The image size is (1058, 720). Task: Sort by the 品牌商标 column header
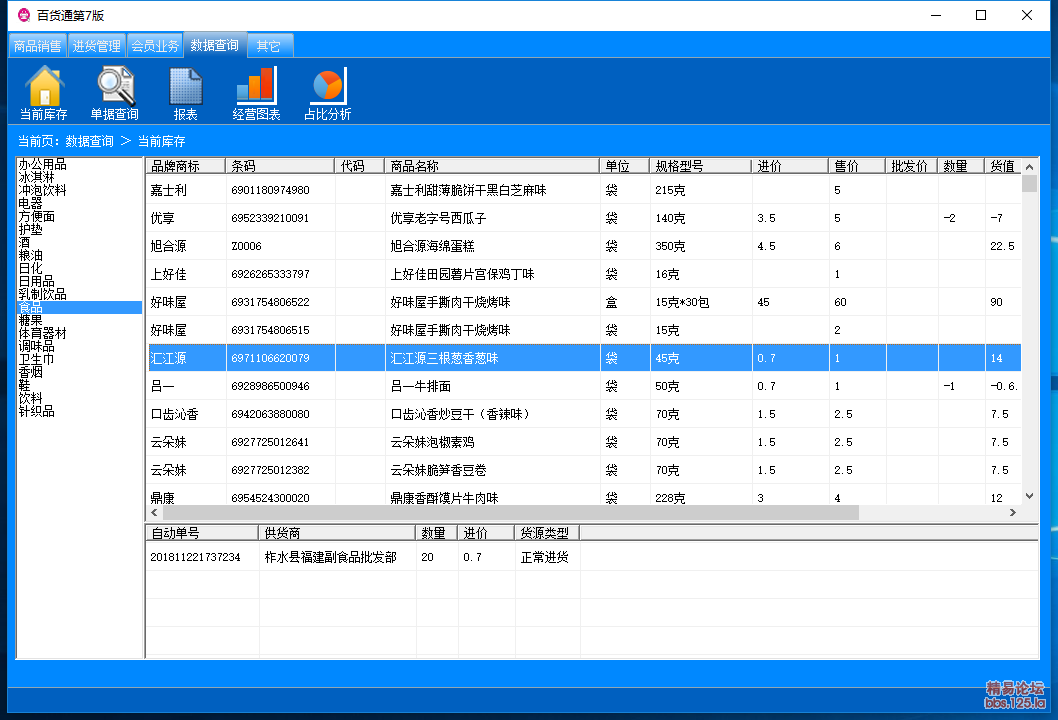pos(186,166)
